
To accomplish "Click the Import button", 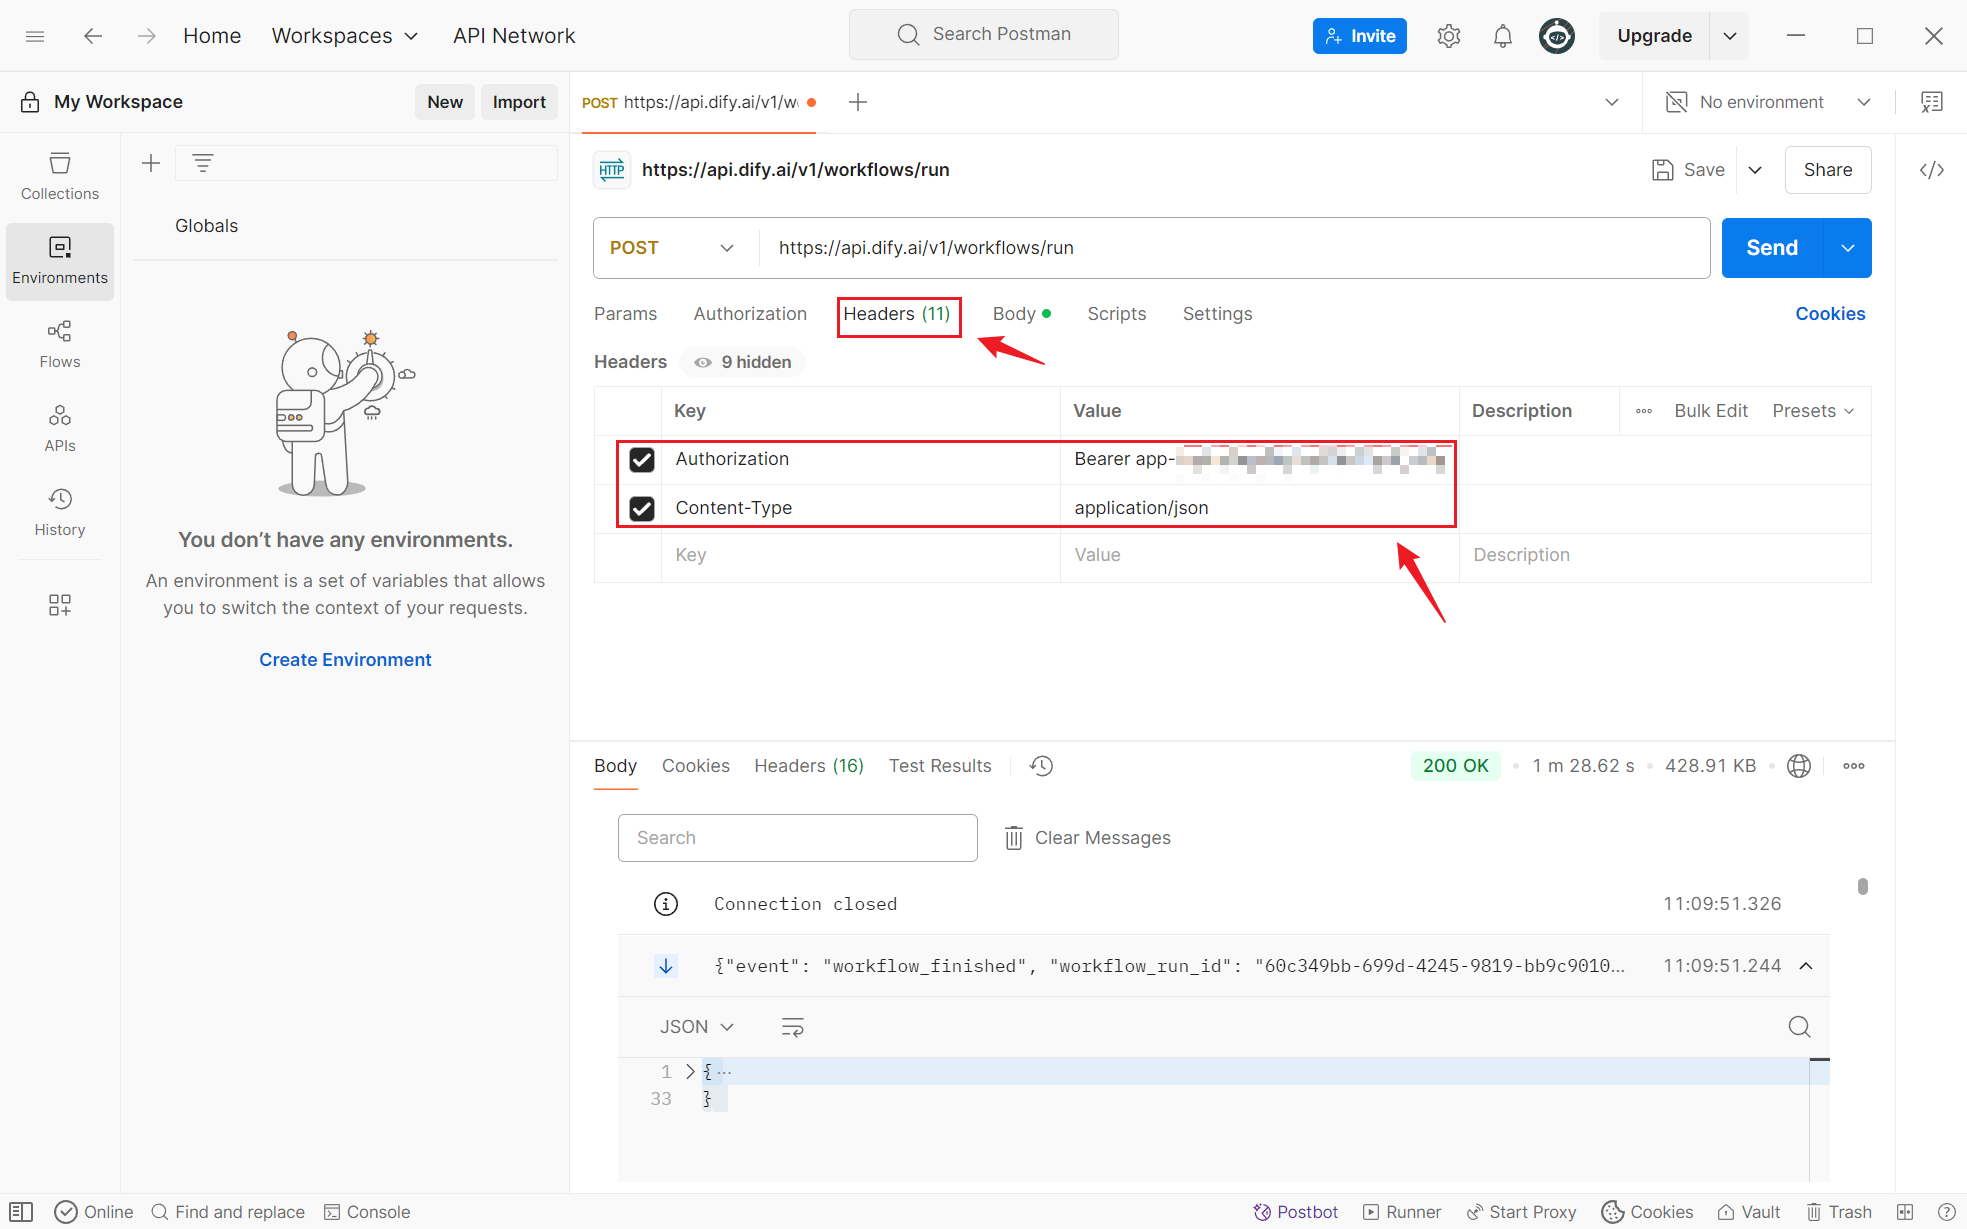I will click(x=519, y=102).
